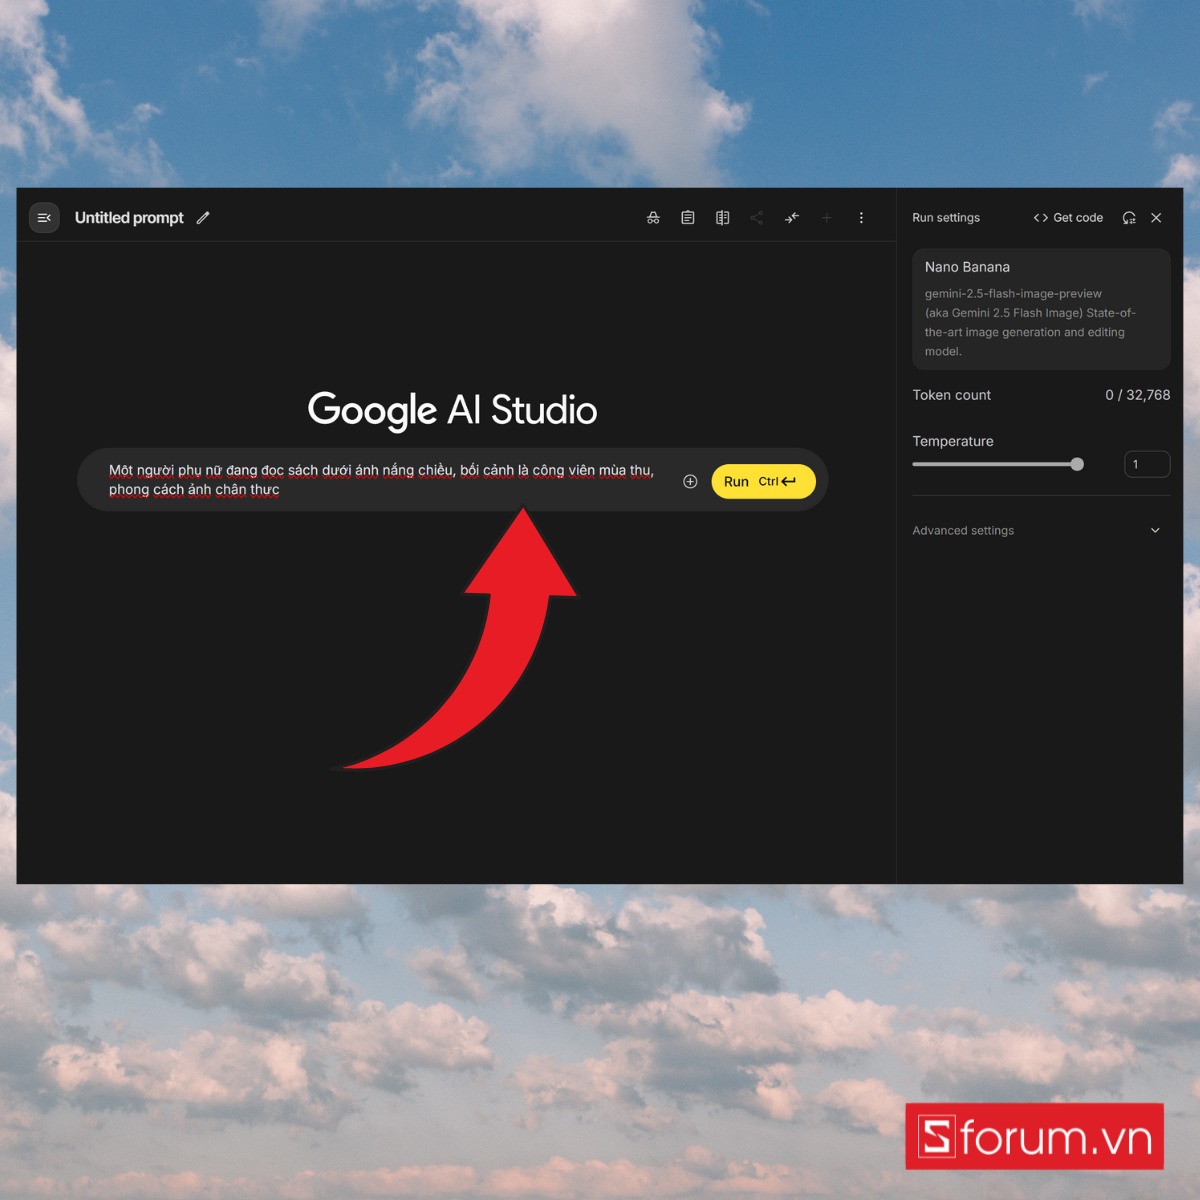Click the compress arrows icon in toolbar
1200x1200 pixels.
coord(792,218)
